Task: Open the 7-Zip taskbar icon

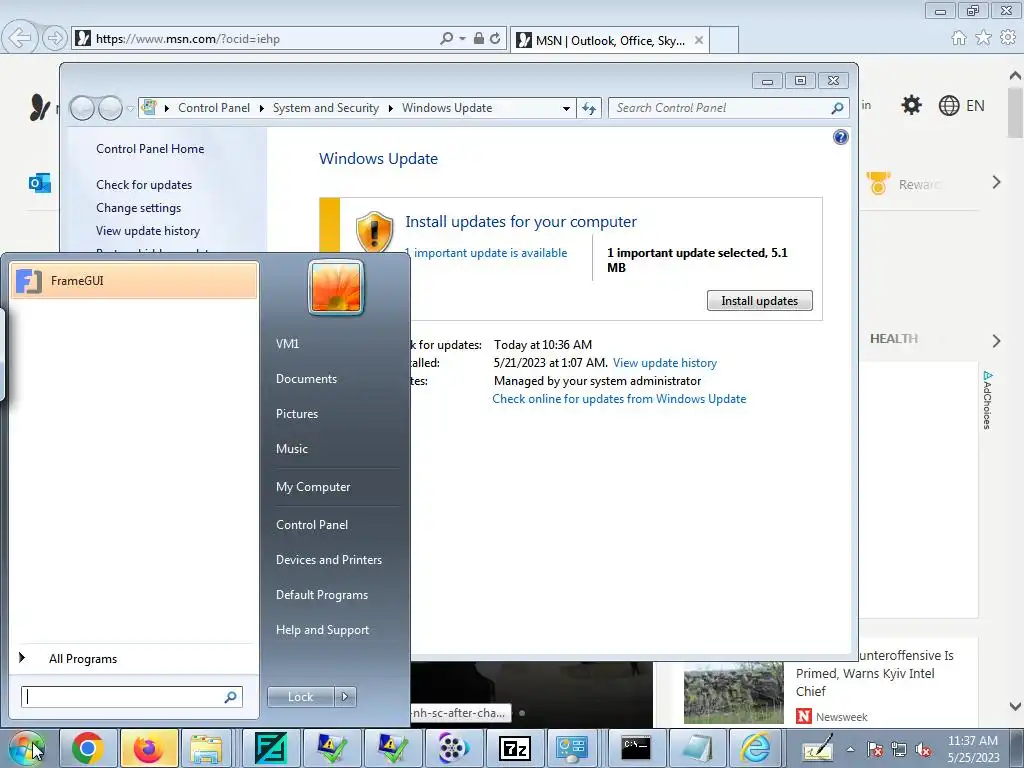Action: [514, 748]
